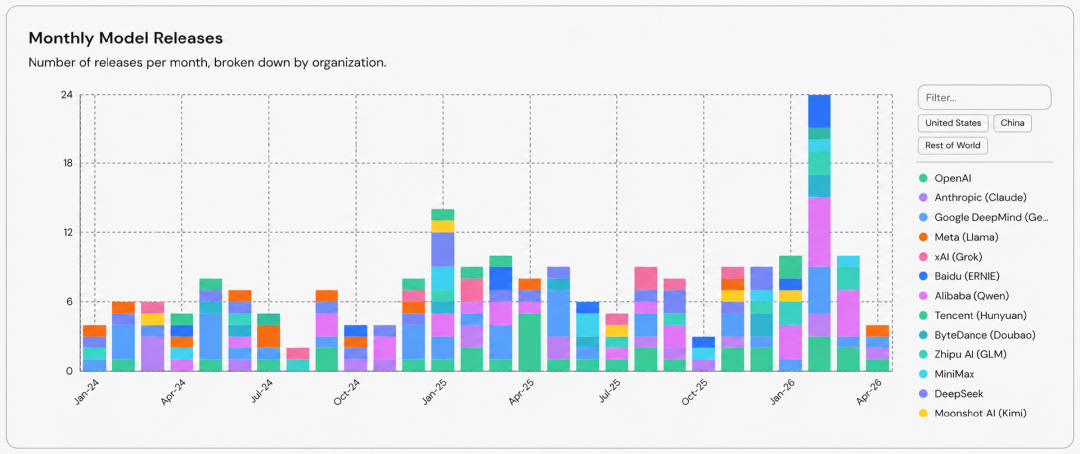Screen dimensions: 1080x454
Task: Click the Tencent (Hunyuan) legend dot
Action: tap(923, 316)
